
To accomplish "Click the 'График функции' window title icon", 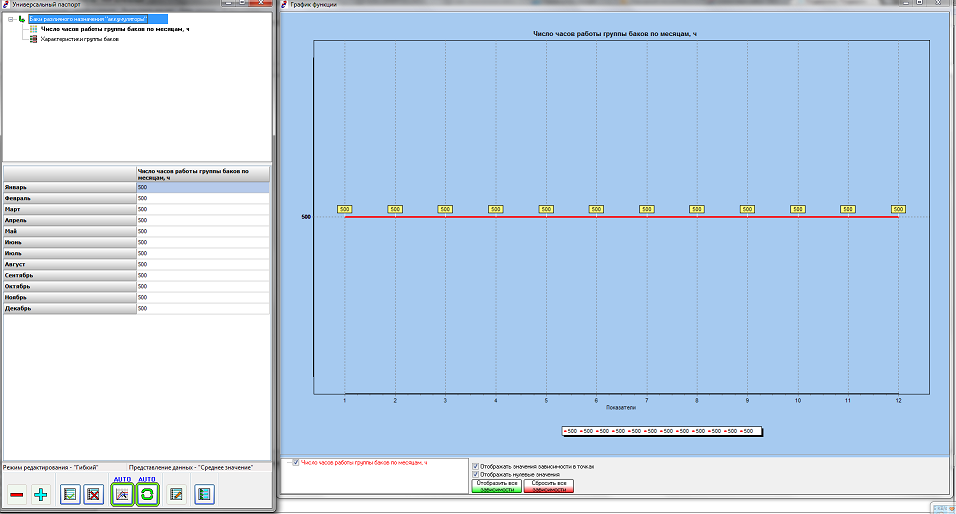I will tap(284, 4).
